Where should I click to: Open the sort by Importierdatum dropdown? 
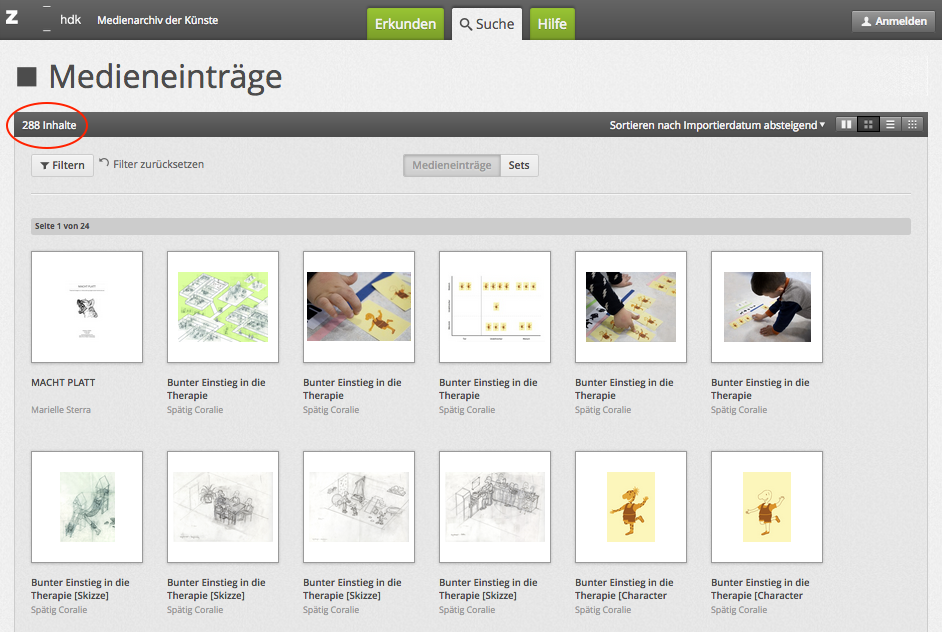717,125
